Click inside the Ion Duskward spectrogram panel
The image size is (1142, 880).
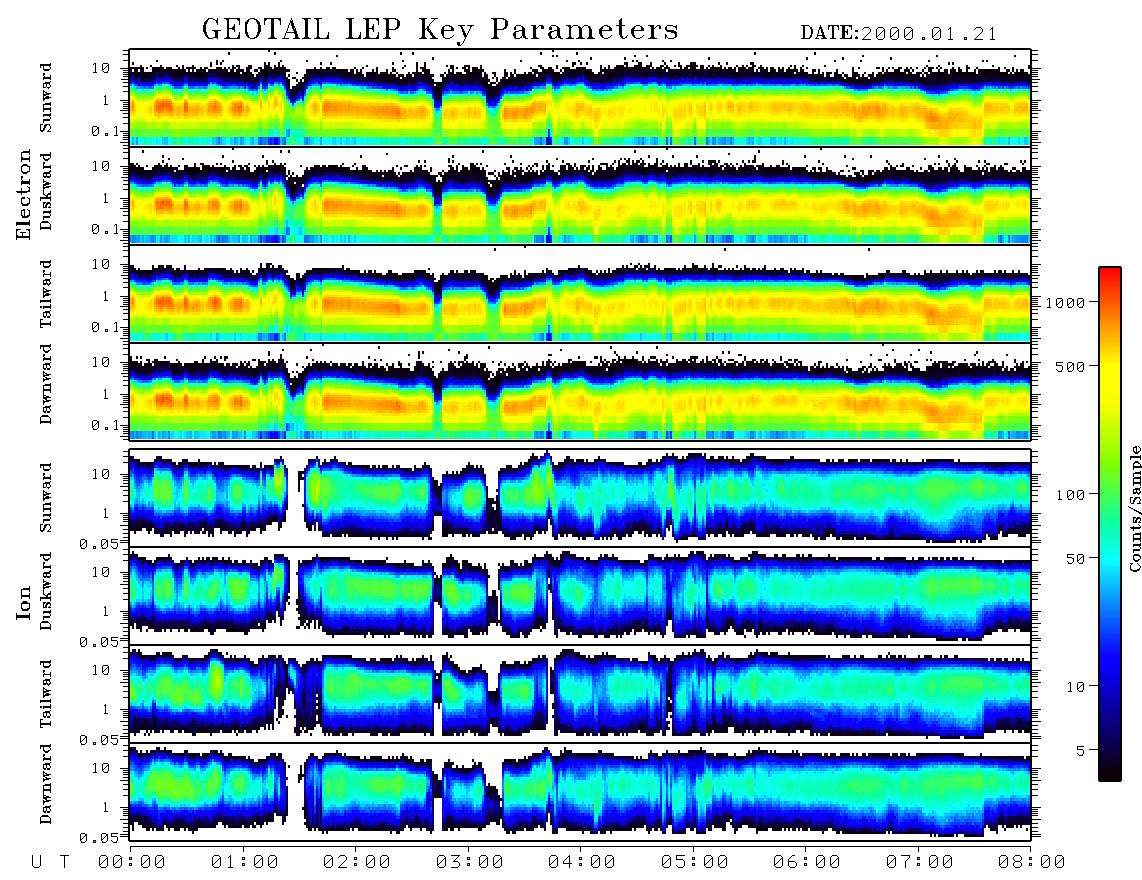(x=580, y=595)
